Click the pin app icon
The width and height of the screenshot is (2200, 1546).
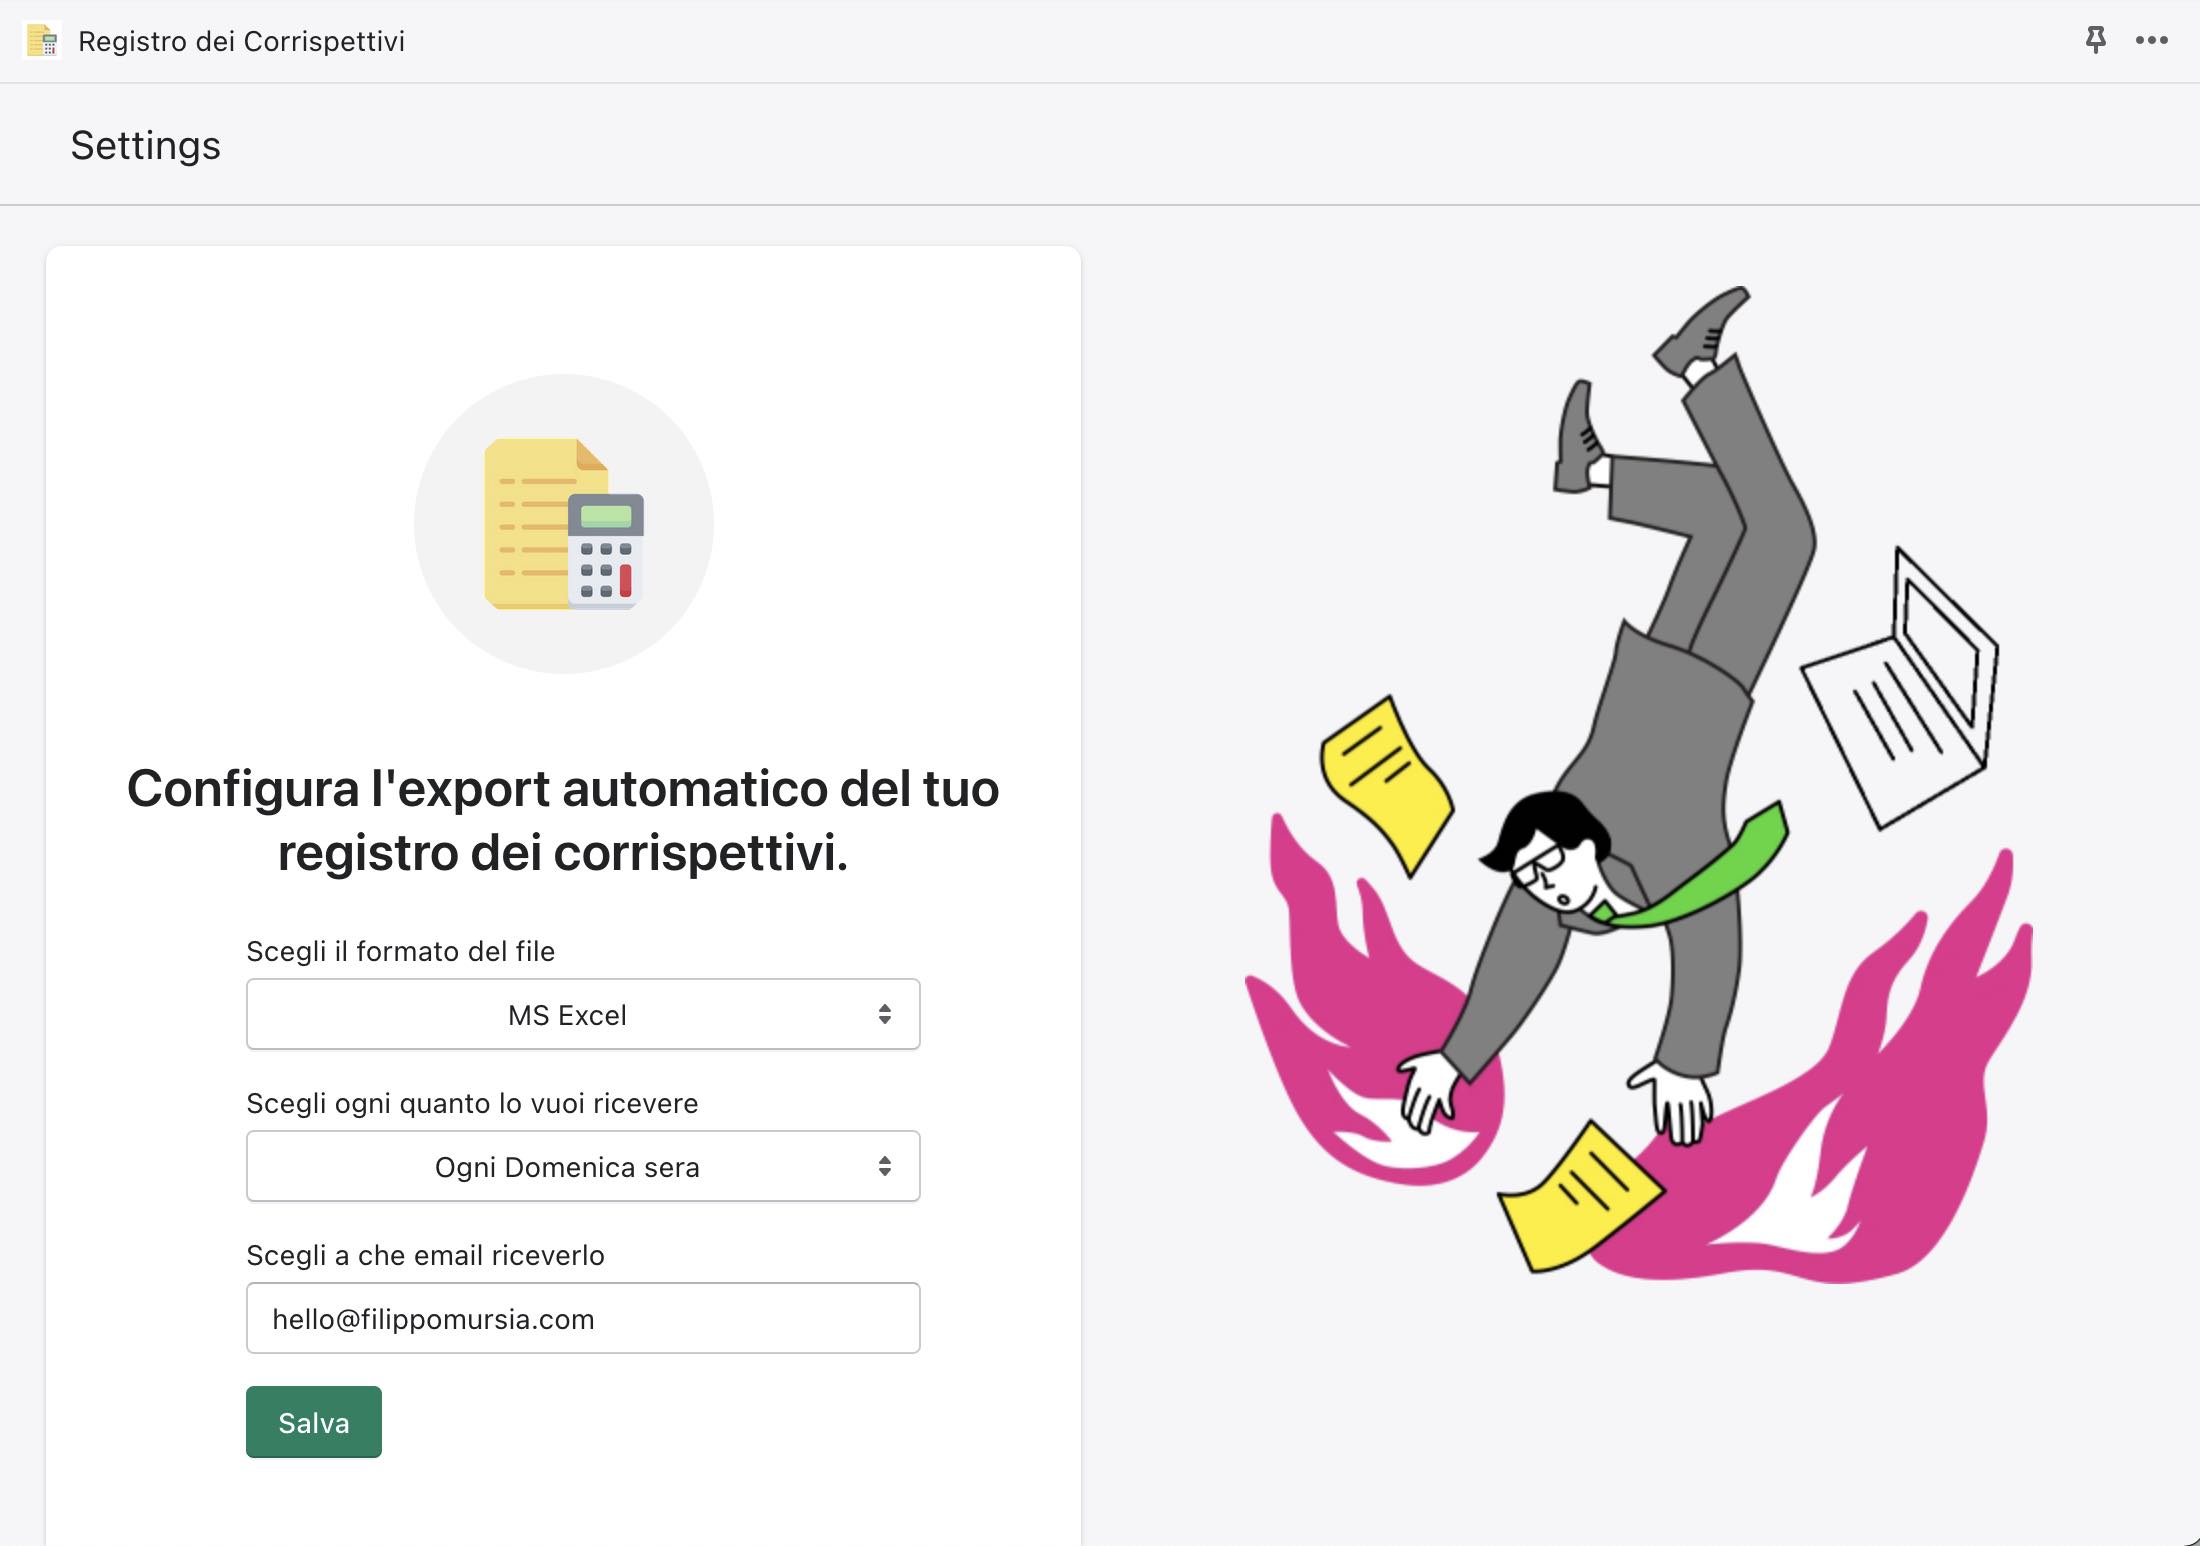[x=2095, y=40]
